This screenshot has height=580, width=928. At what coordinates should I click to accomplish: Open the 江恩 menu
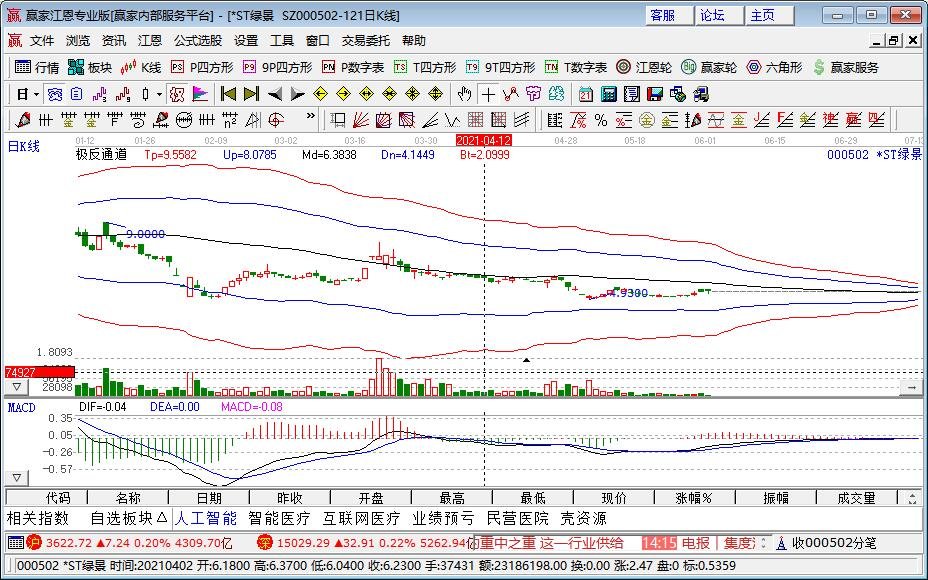(149, 41)
